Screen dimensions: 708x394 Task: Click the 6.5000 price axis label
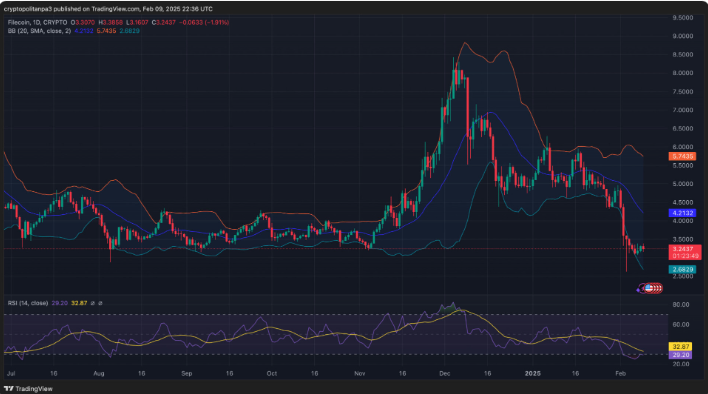(683, 129)
